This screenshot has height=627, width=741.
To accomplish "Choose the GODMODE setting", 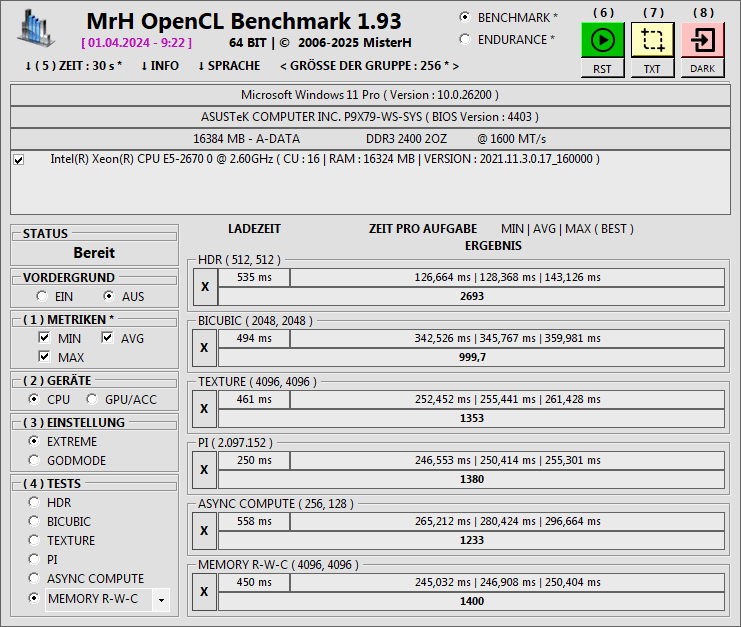I will click(34, 460).
